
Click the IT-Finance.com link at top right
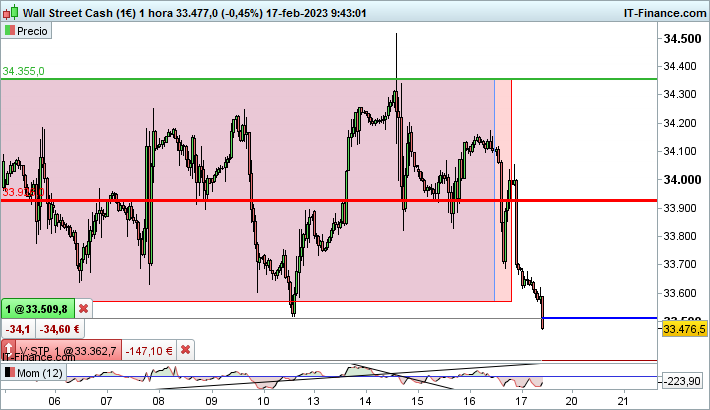pyautogui.click(x=665, y=13)
